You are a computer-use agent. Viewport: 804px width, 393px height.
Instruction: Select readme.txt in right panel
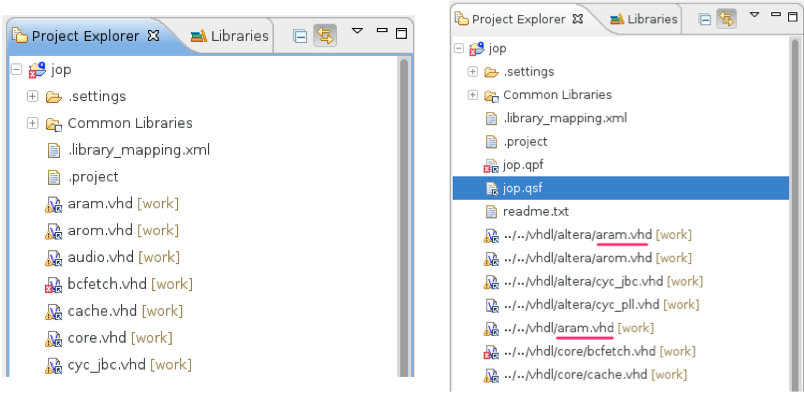pyautogui.click(x=536, y=211)
